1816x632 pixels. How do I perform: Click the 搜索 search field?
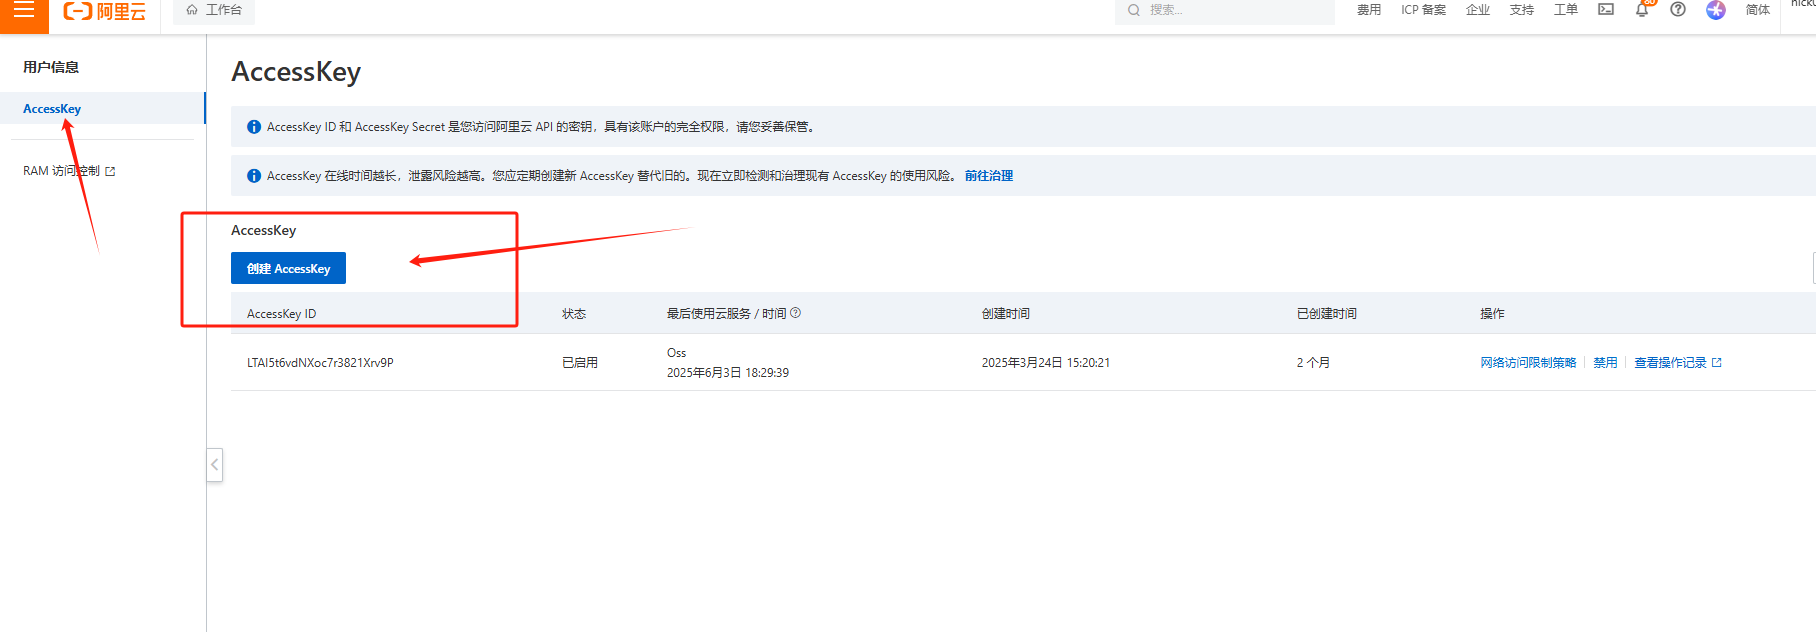click(x=1225, y=10)
